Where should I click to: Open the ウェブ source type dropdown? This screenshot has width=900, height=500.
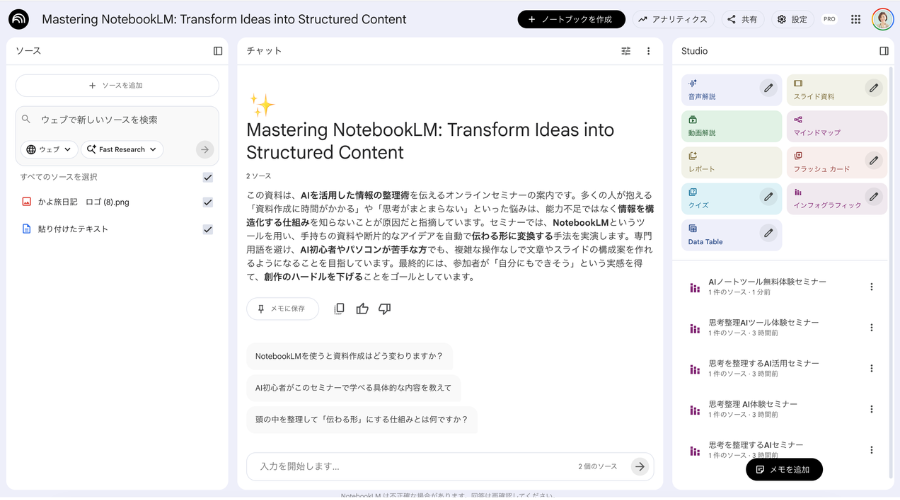tap(50, 149)
